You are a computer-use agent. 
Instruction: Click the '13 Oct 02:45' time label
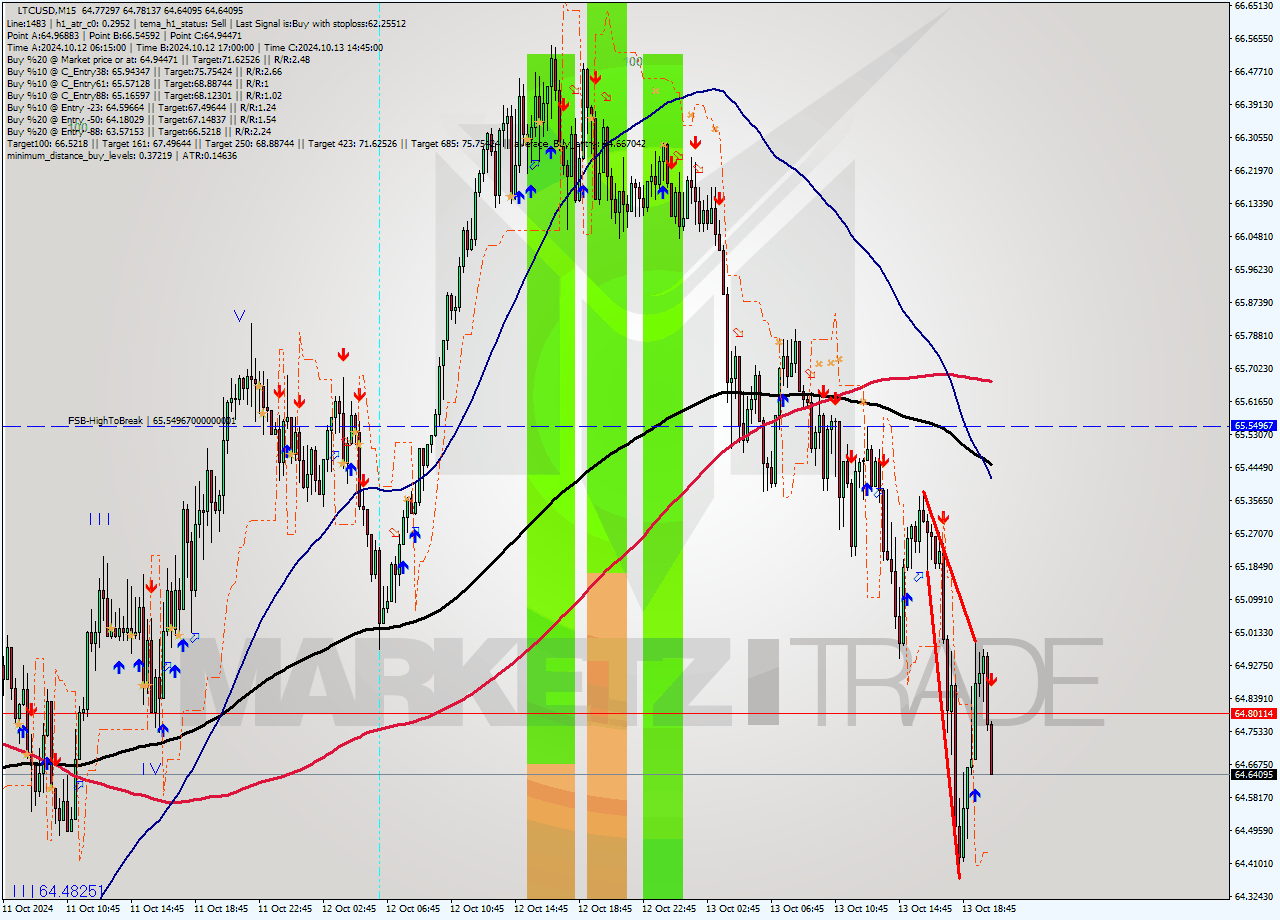733,909
